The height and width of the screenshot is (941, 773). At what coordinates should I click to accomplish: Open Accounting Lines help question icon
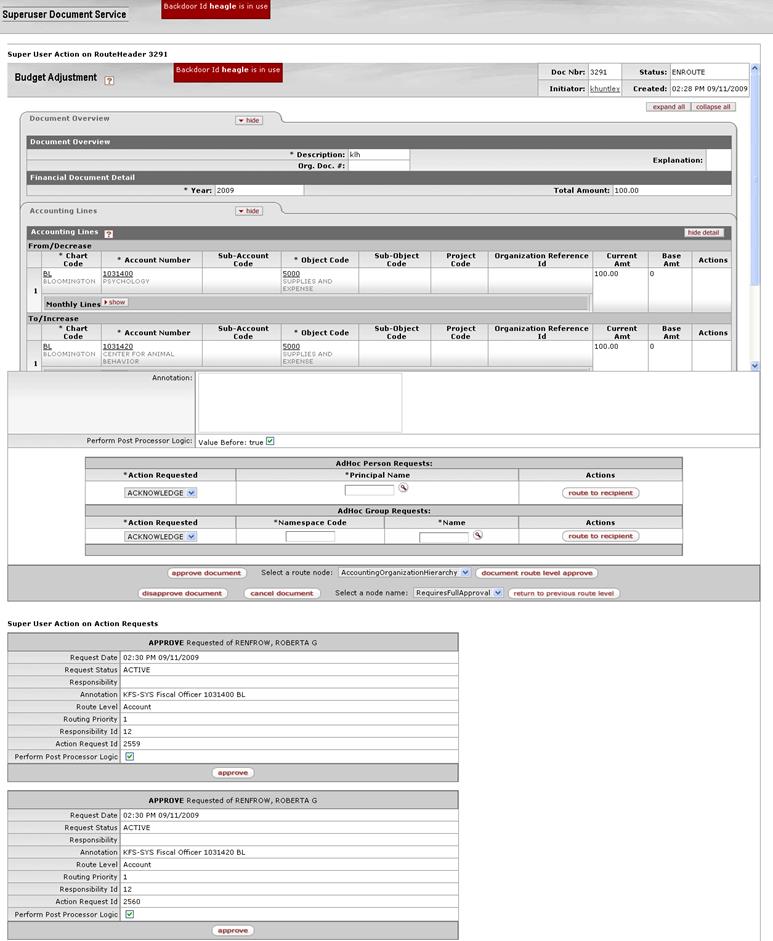(x=109, y=233)
